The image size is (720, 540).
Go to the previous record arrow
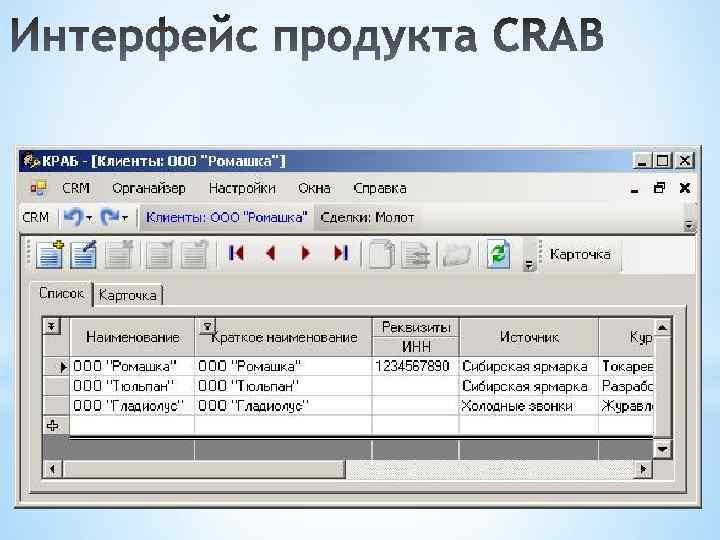click(x=271, y=253)
